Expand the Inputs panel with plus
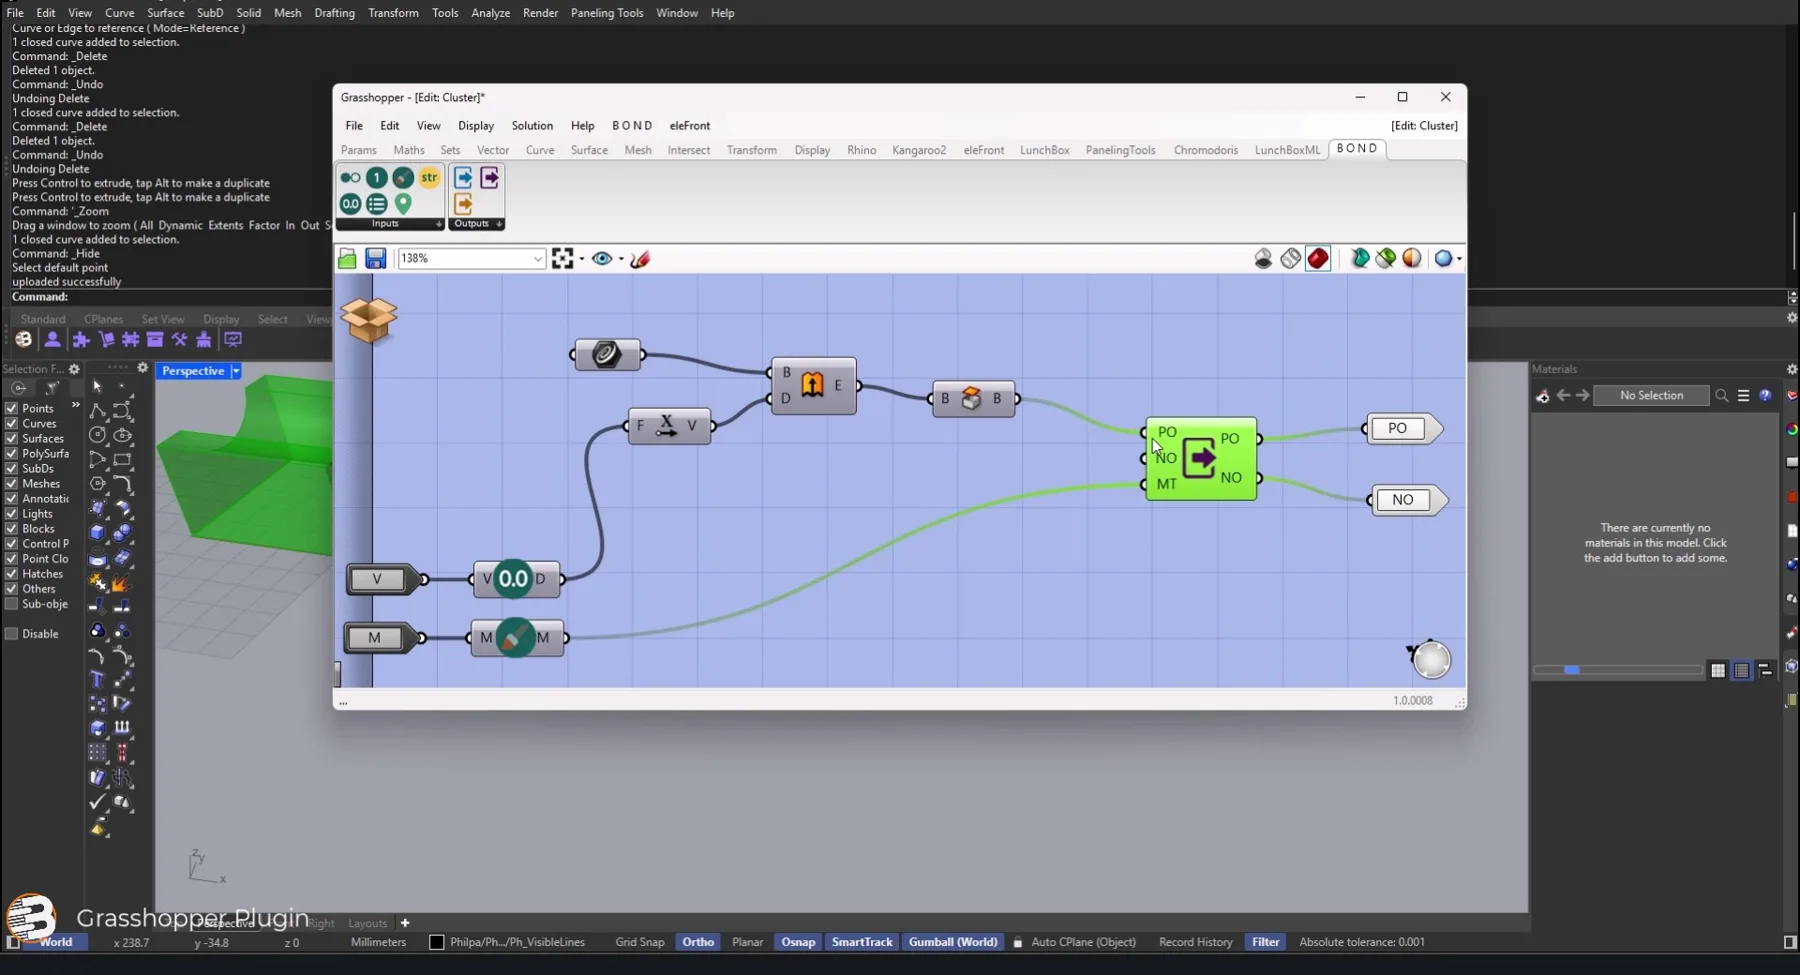The width and height of the screenshot is (1800, 975). point(438,224)
